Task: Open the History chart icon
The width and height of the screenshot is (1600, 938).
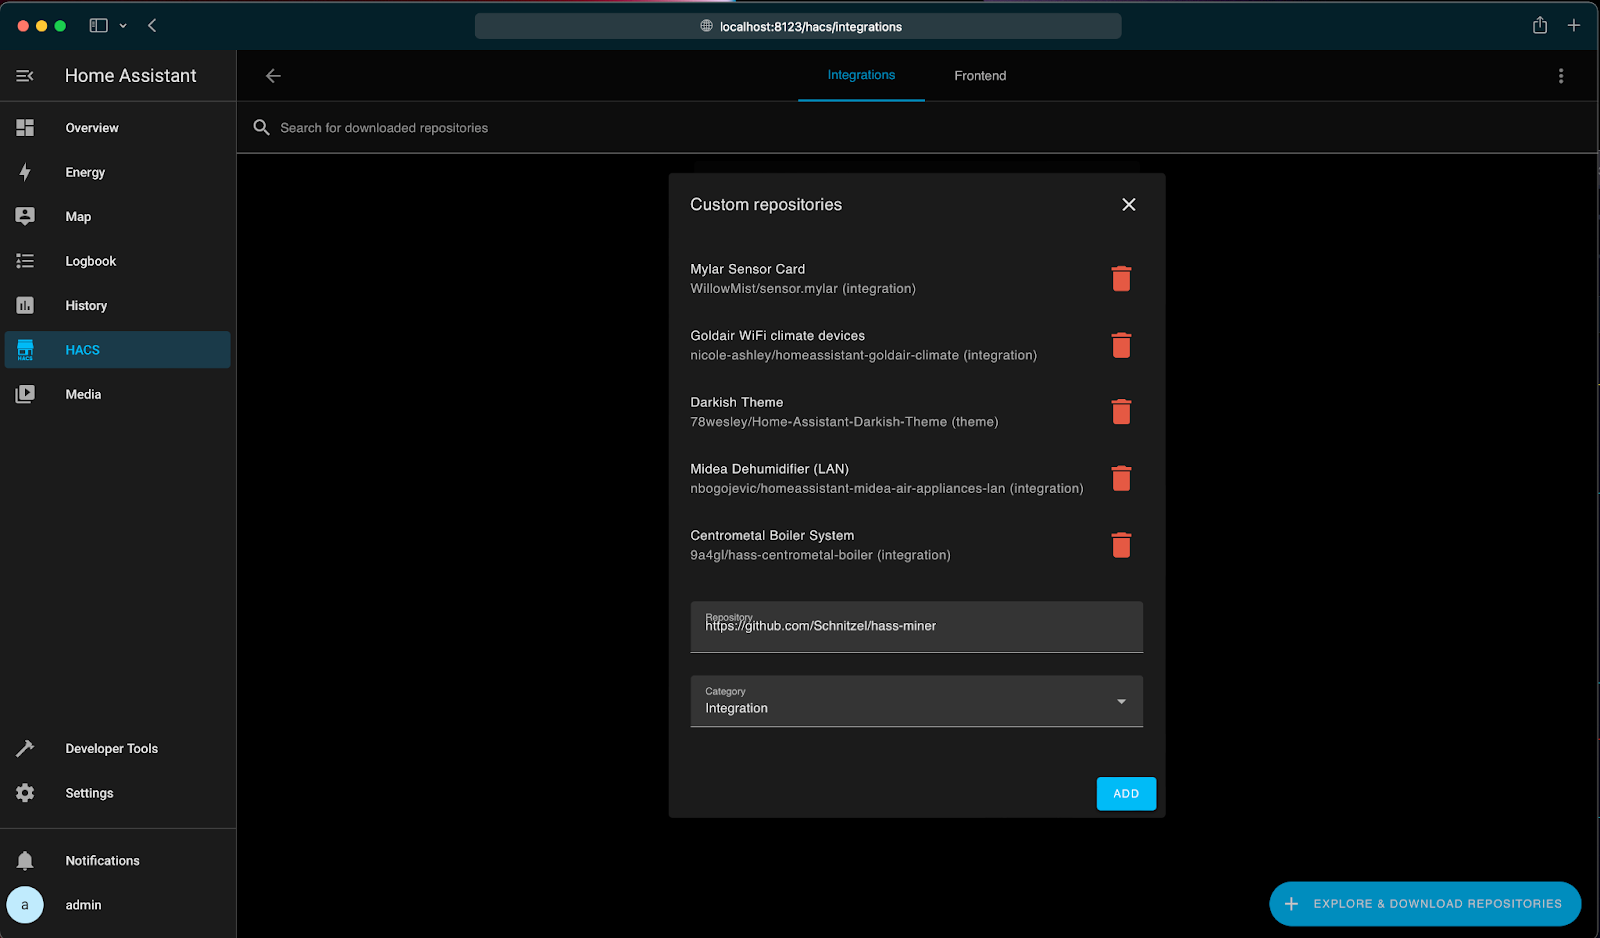Action: (x=25, y=305)
